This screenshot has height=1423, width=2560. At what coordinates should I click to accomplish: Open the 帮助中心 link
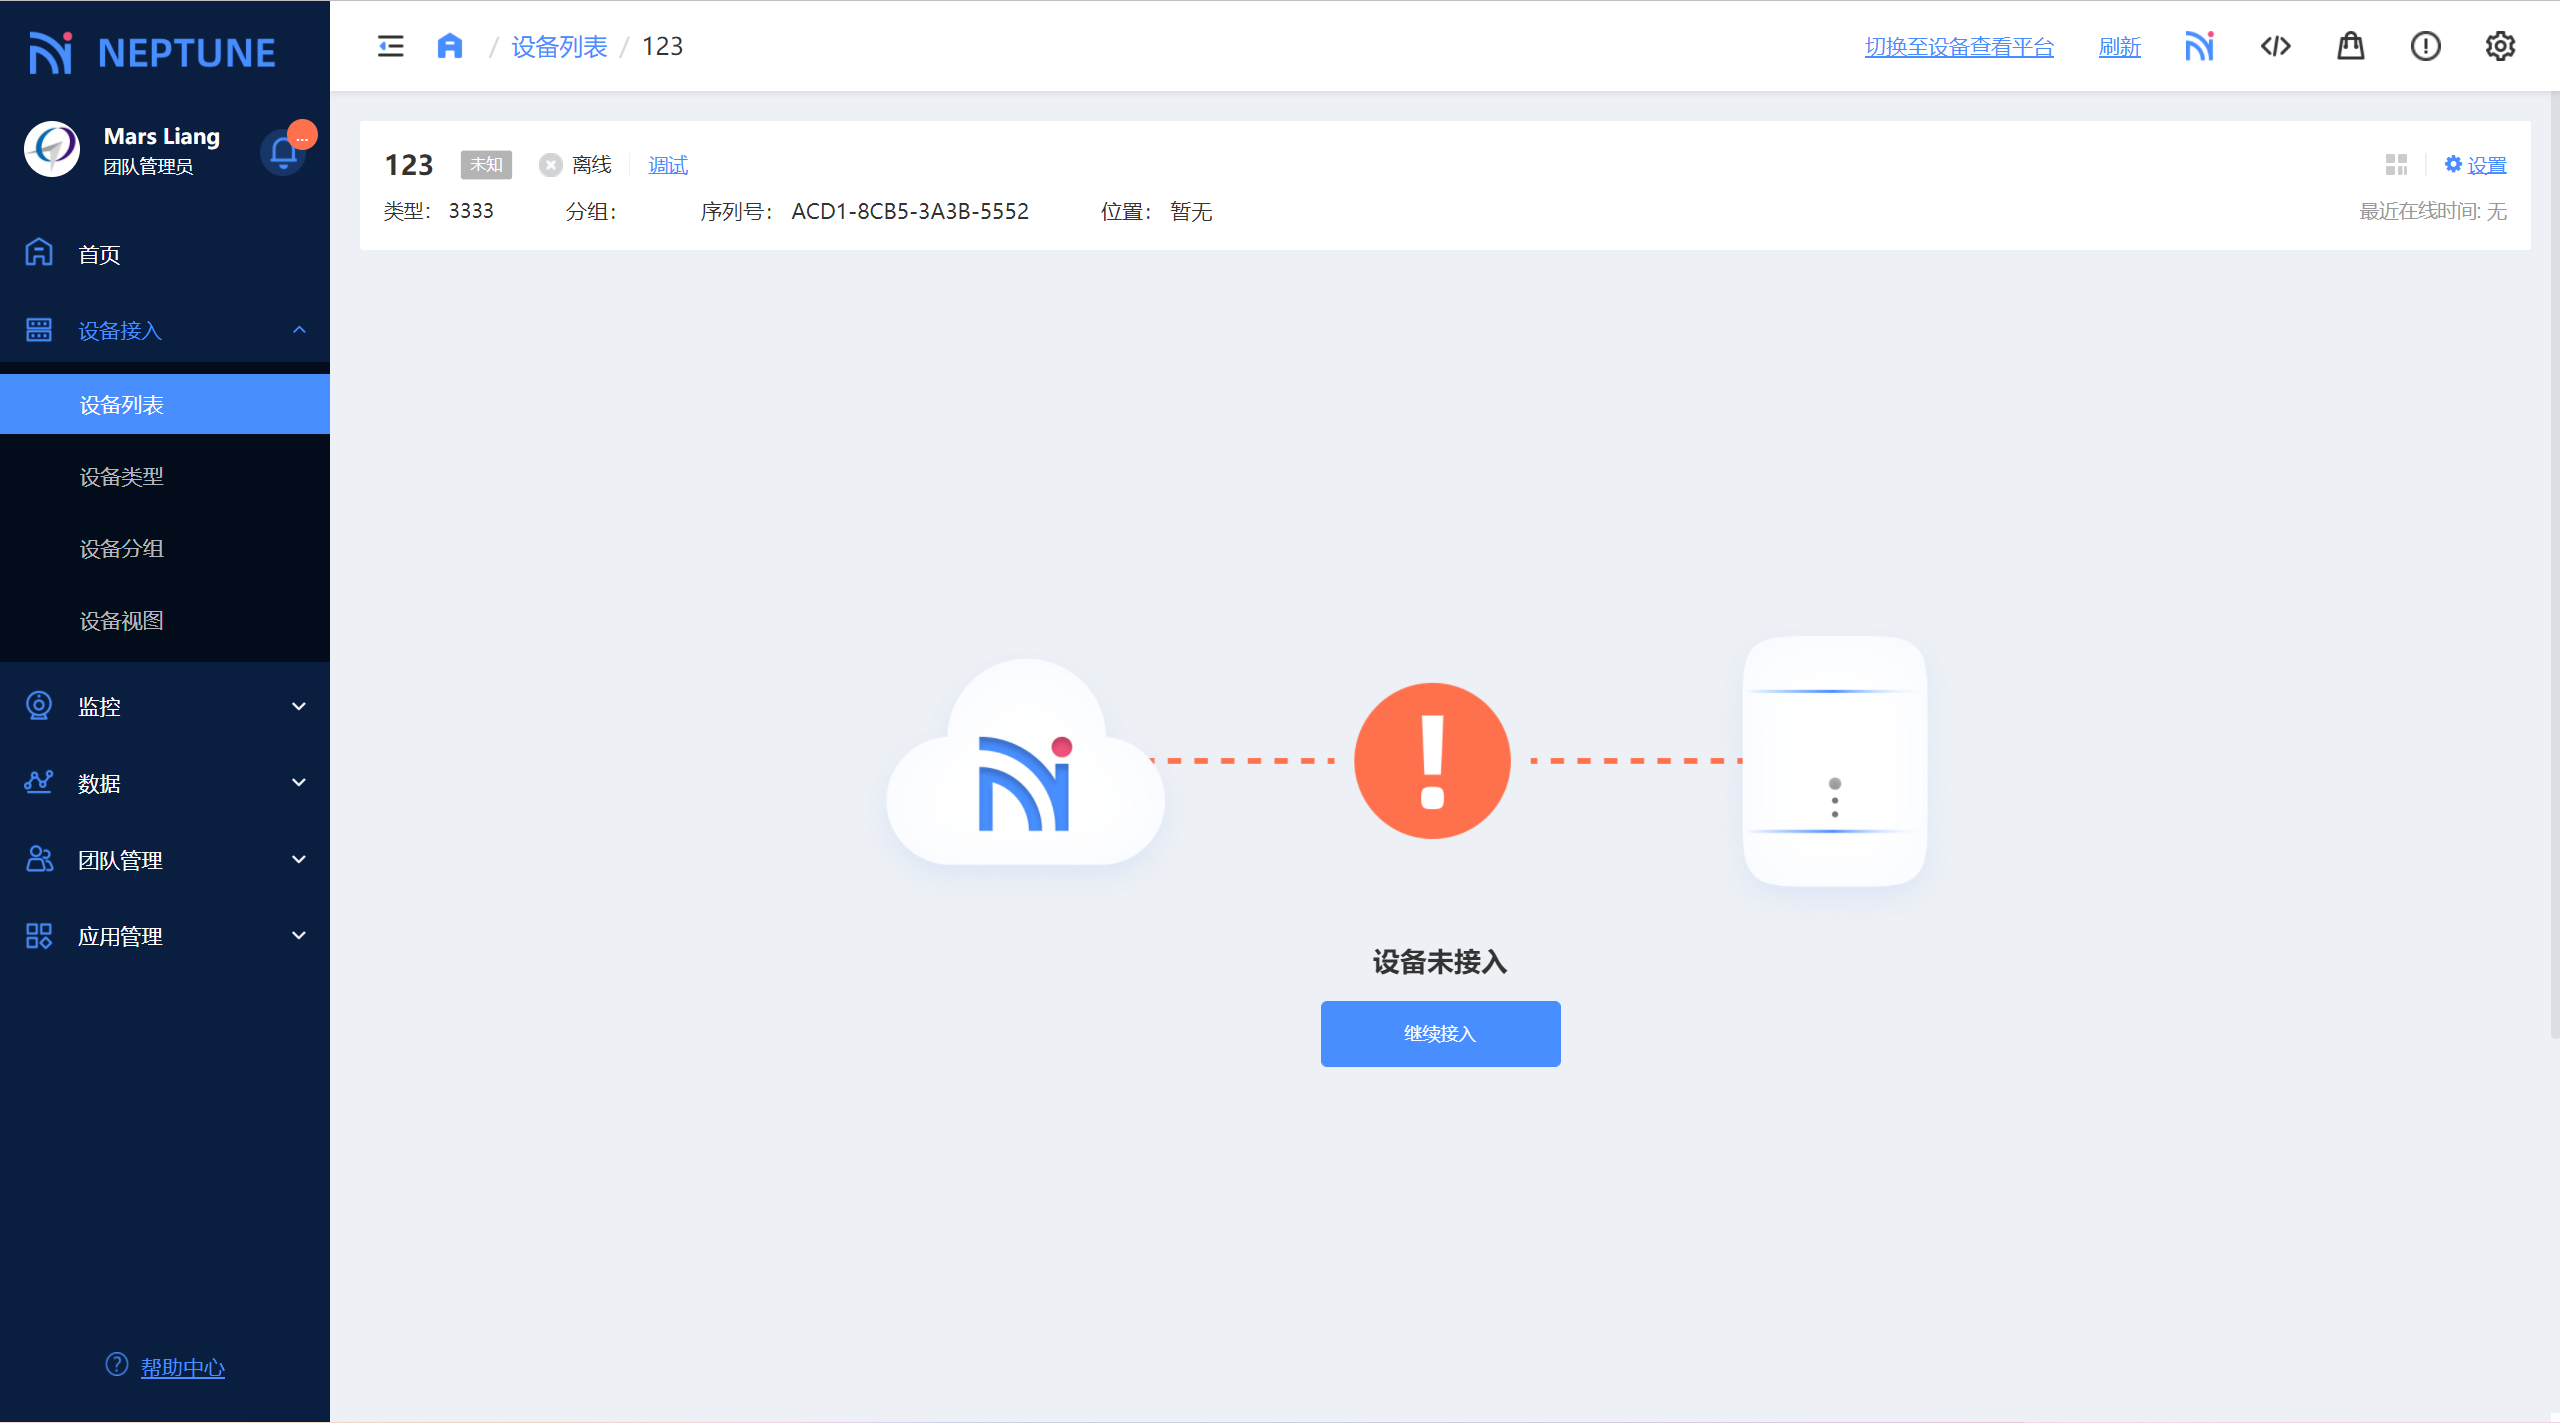(182, 1367)
